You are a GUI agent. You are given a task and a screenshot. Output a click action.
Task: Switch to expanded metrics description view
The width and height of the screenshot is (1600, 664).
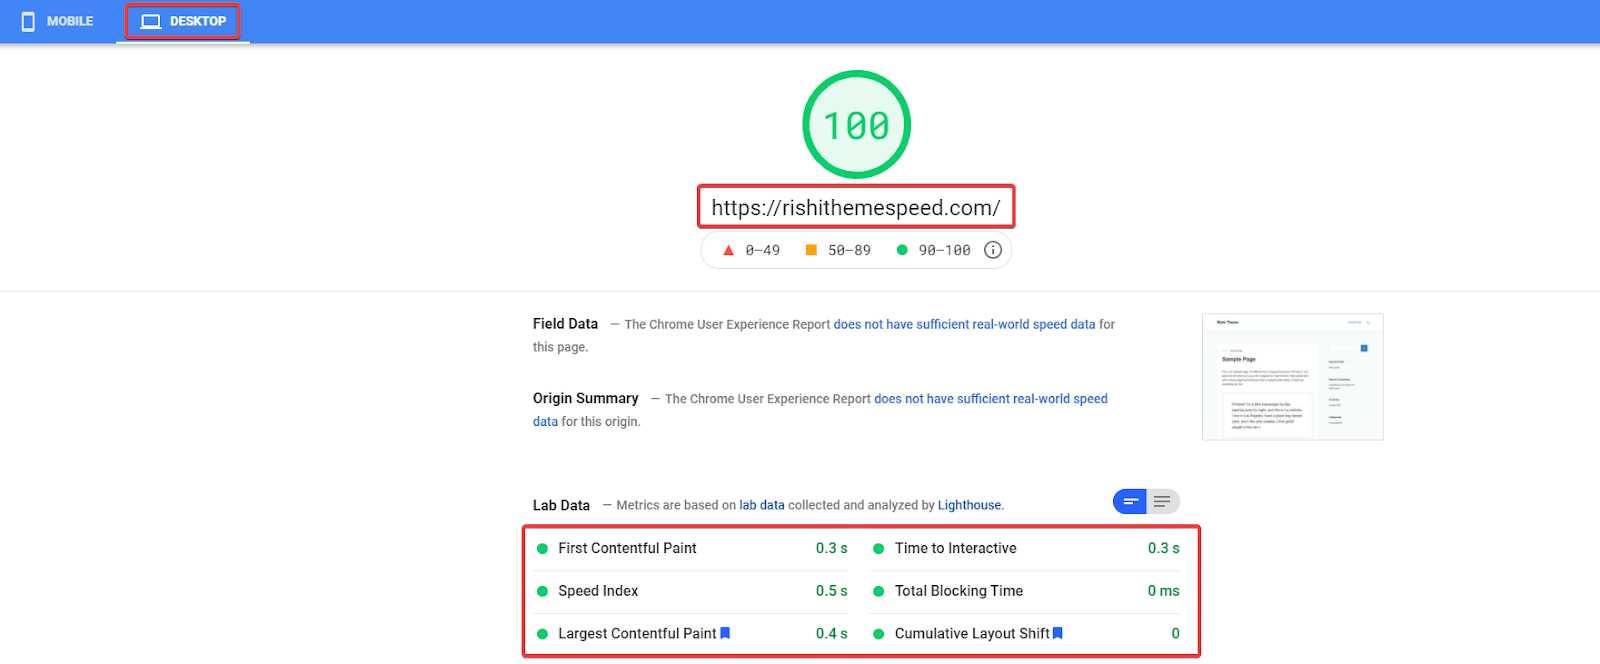click(x=1162, y=501)
